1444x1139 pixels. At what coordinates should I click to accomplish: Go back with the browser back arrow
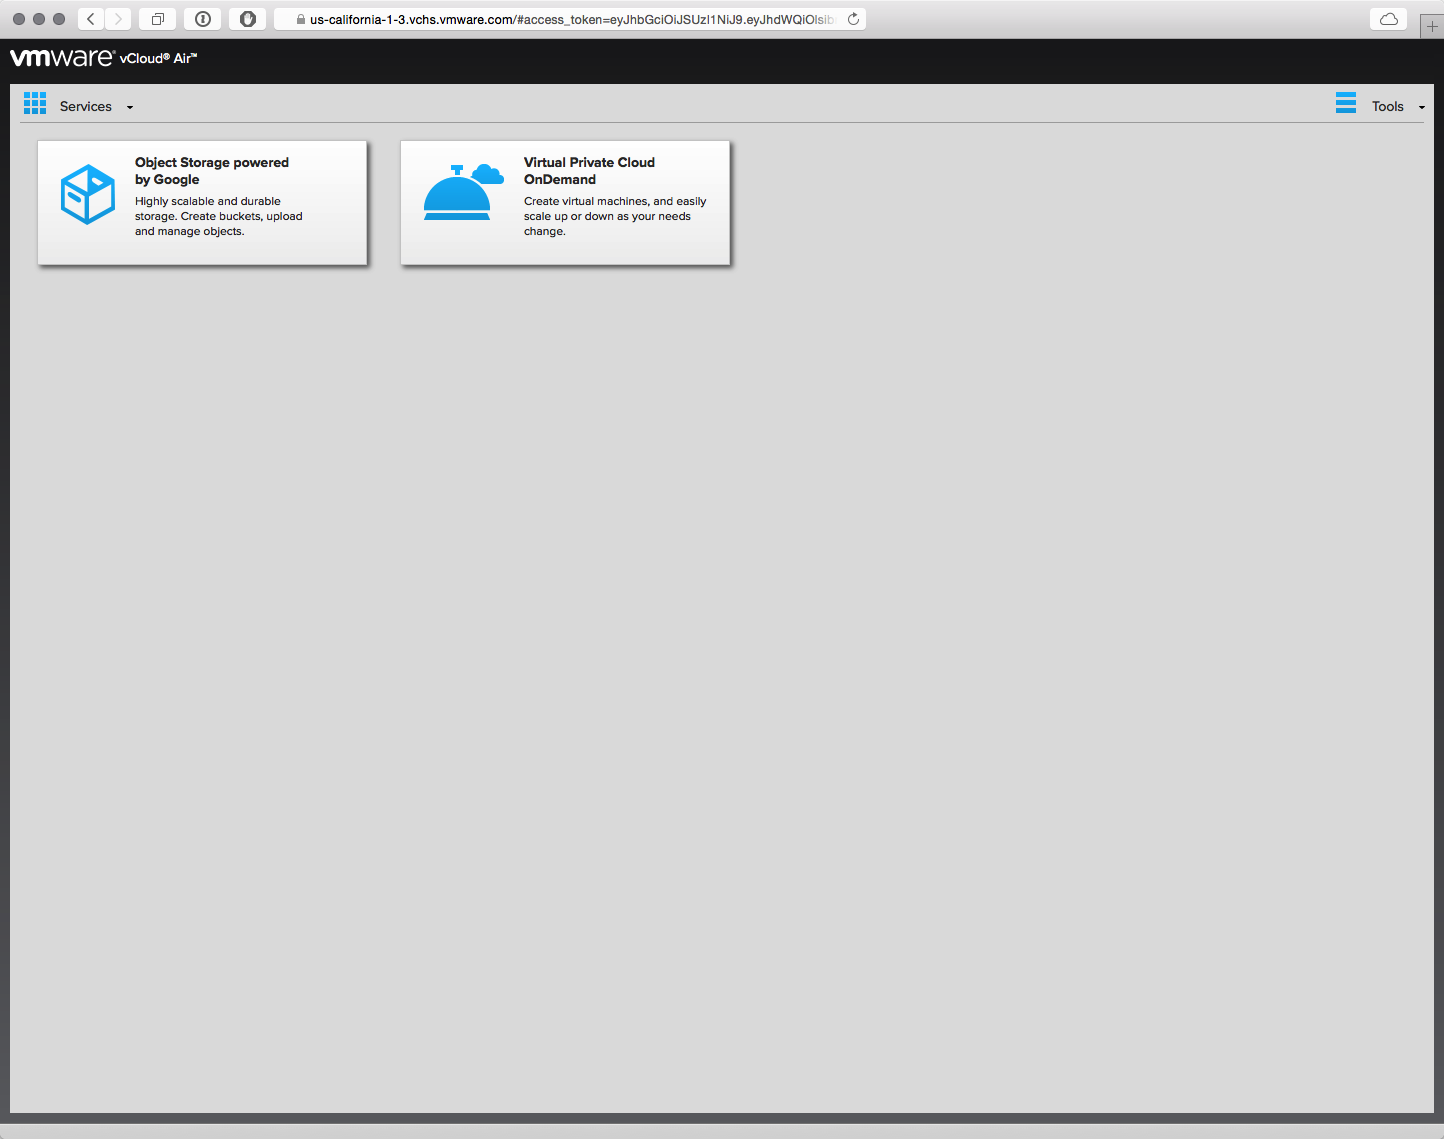pyautogui.click(x=91, y=19)
